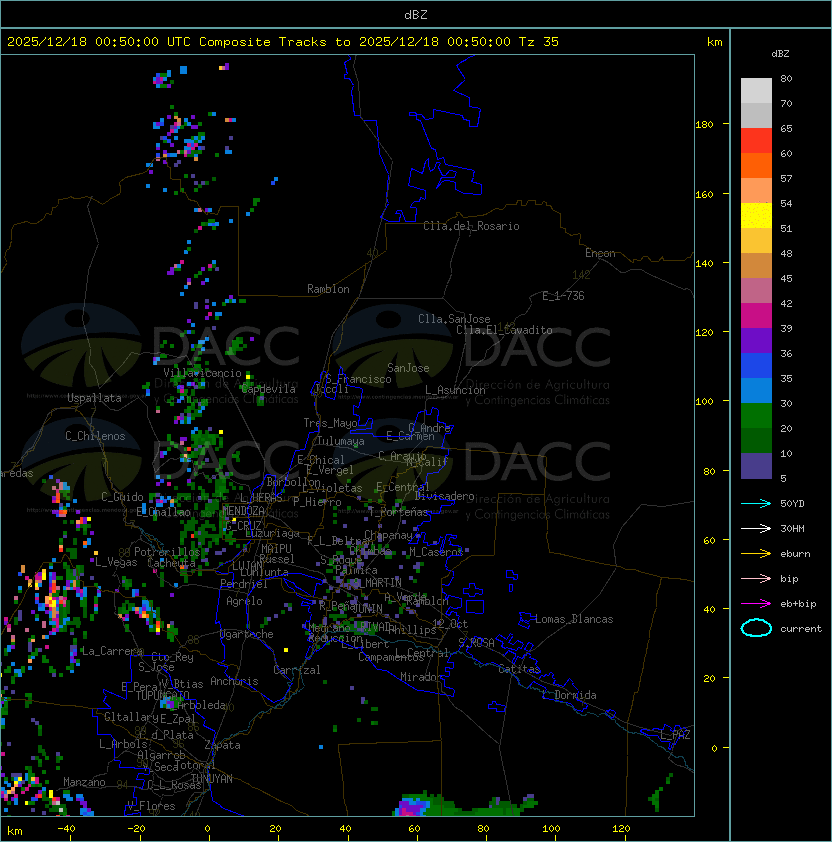Click the 100 tick on vertical km axis
832x842 pixels.
[x=704, y=401]
